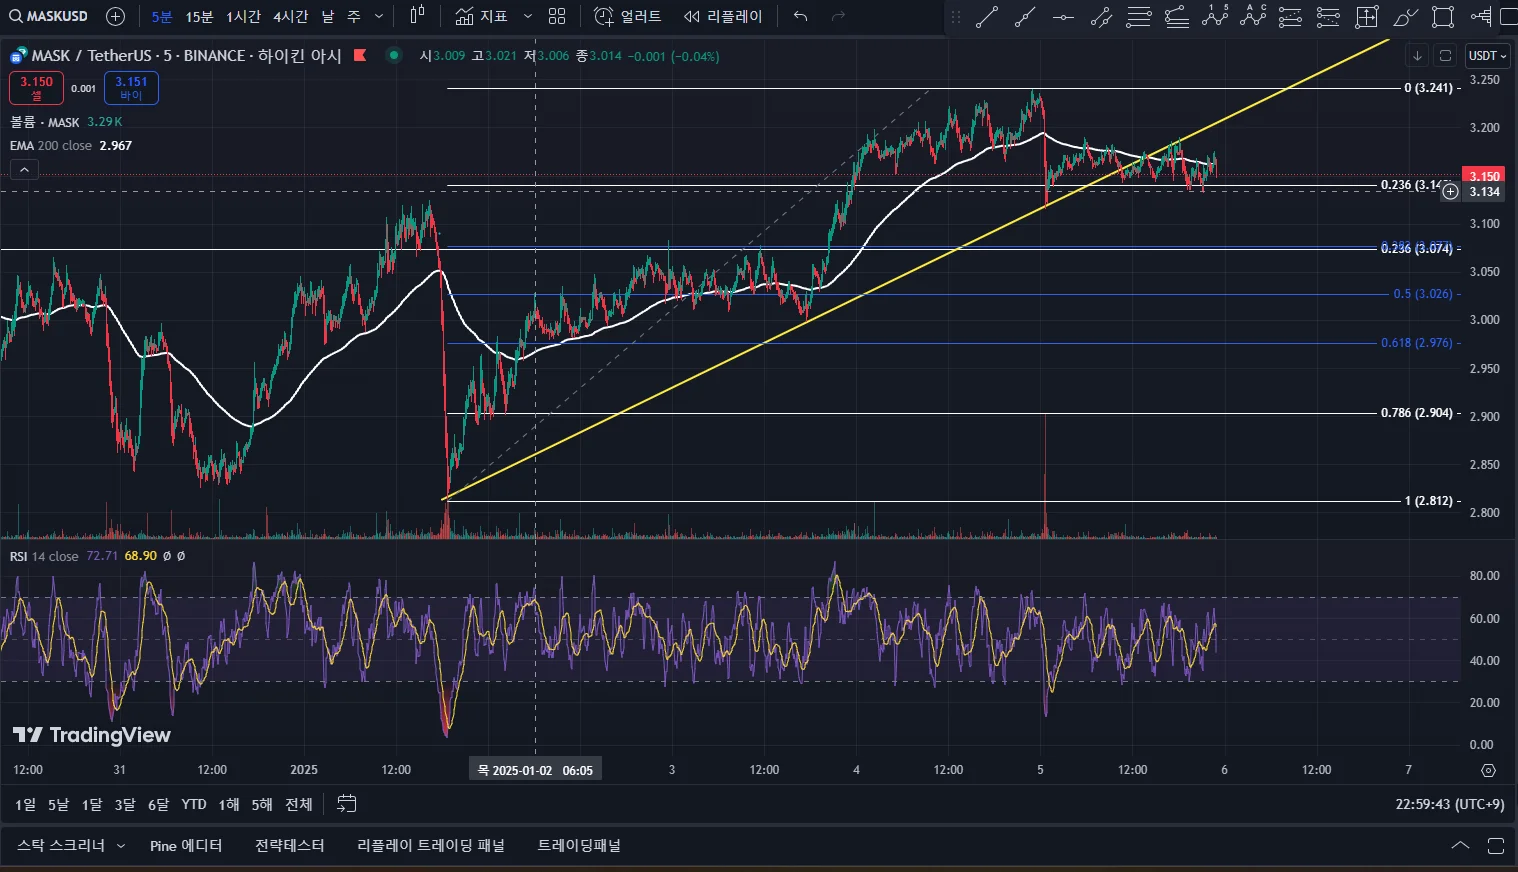The image size is (1518, 872).
Task: Pick the horizontal line drawing tool
Action: [1063, 17]
